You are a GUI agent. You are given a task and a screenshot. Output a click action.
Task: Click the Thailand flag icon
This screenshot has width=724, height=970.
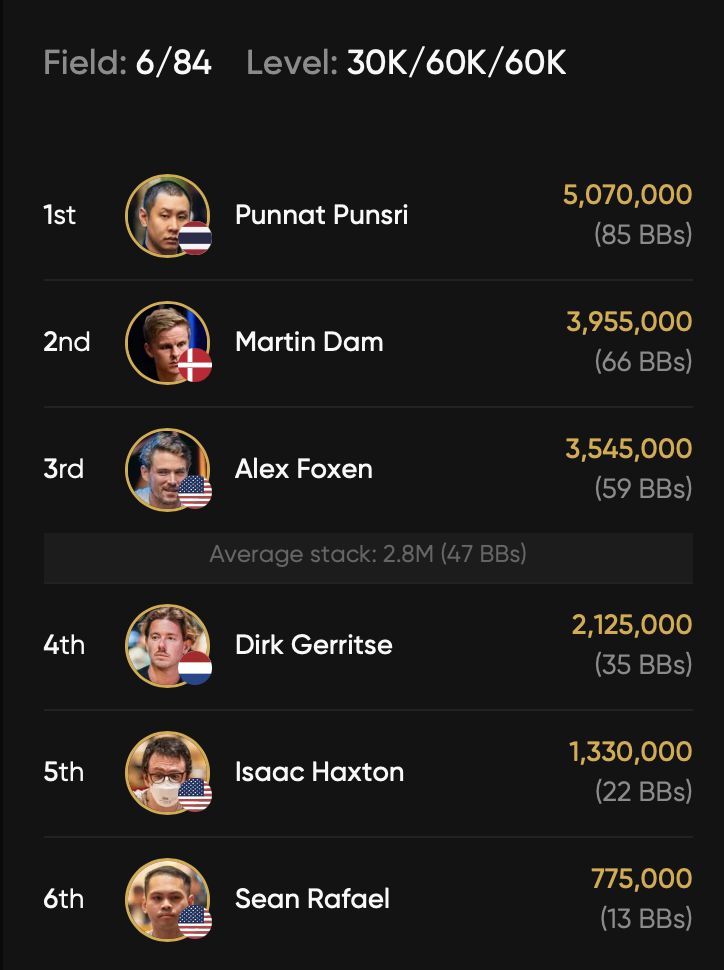tap(195, 238)
